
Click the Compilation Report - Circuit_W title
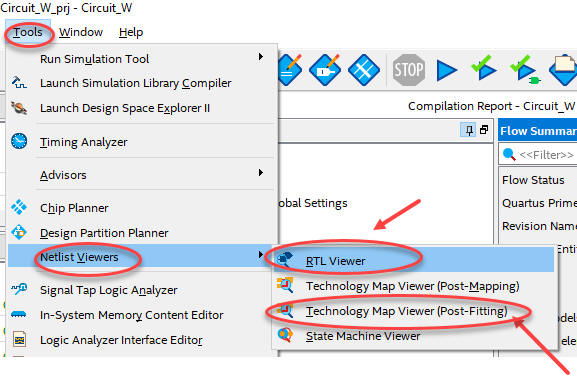click(x=492, y=106)
